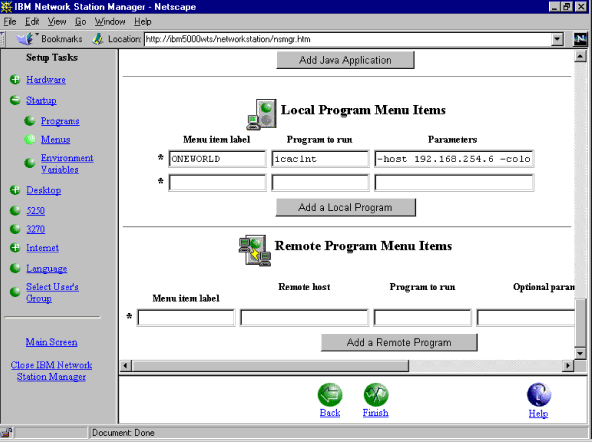Click the security lock icon in status bar
The width and height of the screenshot is (592, 442).
[x=6, y=433]
